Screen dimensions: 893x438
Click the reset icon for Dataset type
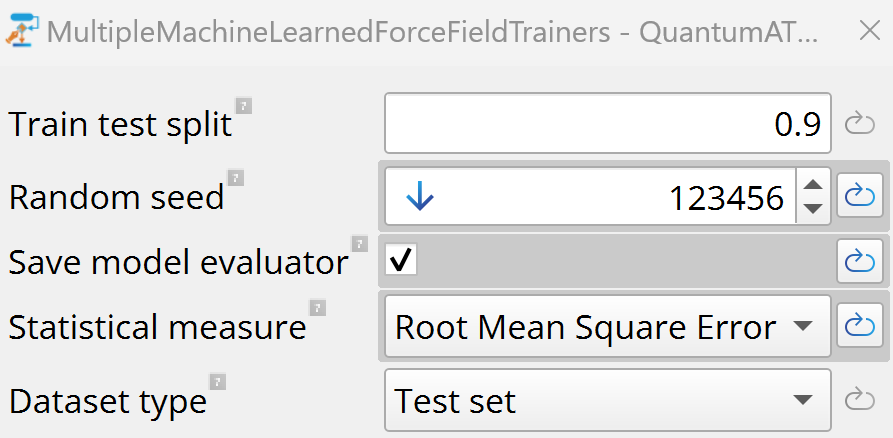click(x=860, y=401)
